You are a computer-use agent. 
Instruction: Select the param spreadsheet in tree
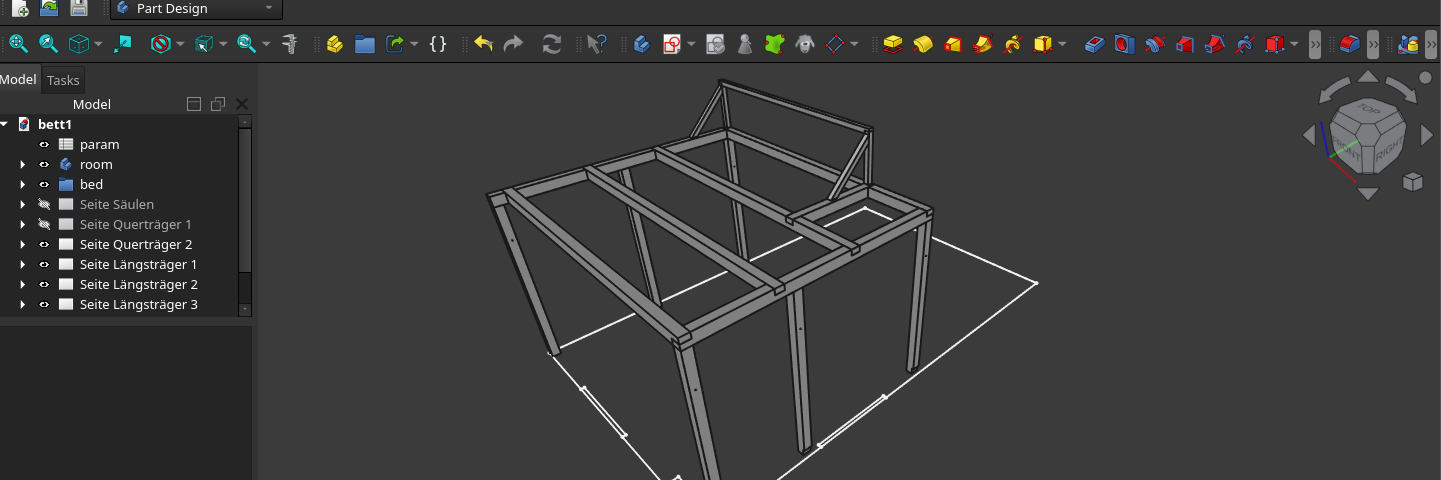(x=99, y=145)
